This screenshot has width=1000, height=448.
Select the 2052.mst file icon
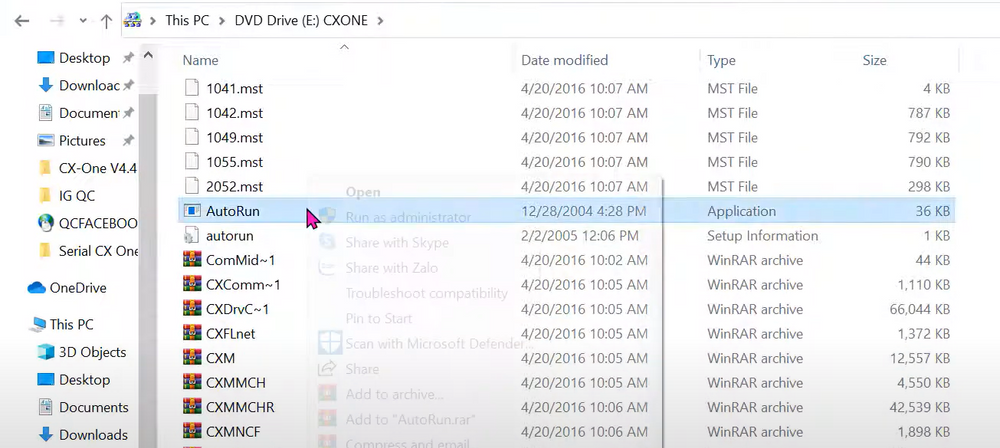(192, 186)
